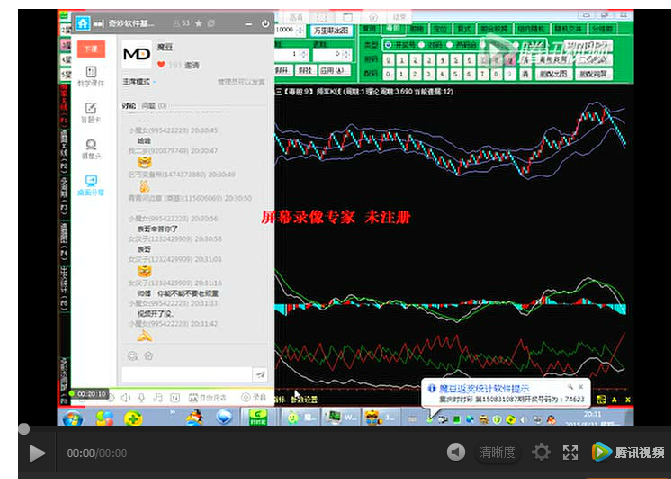
Task: Open the Windows Start menu orb
Action: click(x=71, y=417)
